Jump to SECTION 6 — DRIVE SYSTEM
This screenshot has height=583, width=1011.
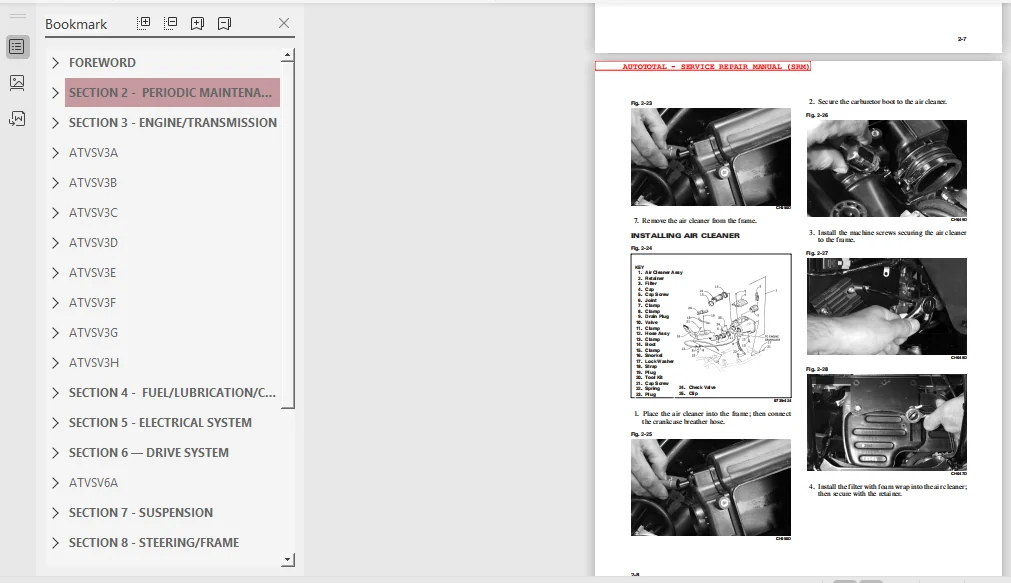tap(149, 453)
